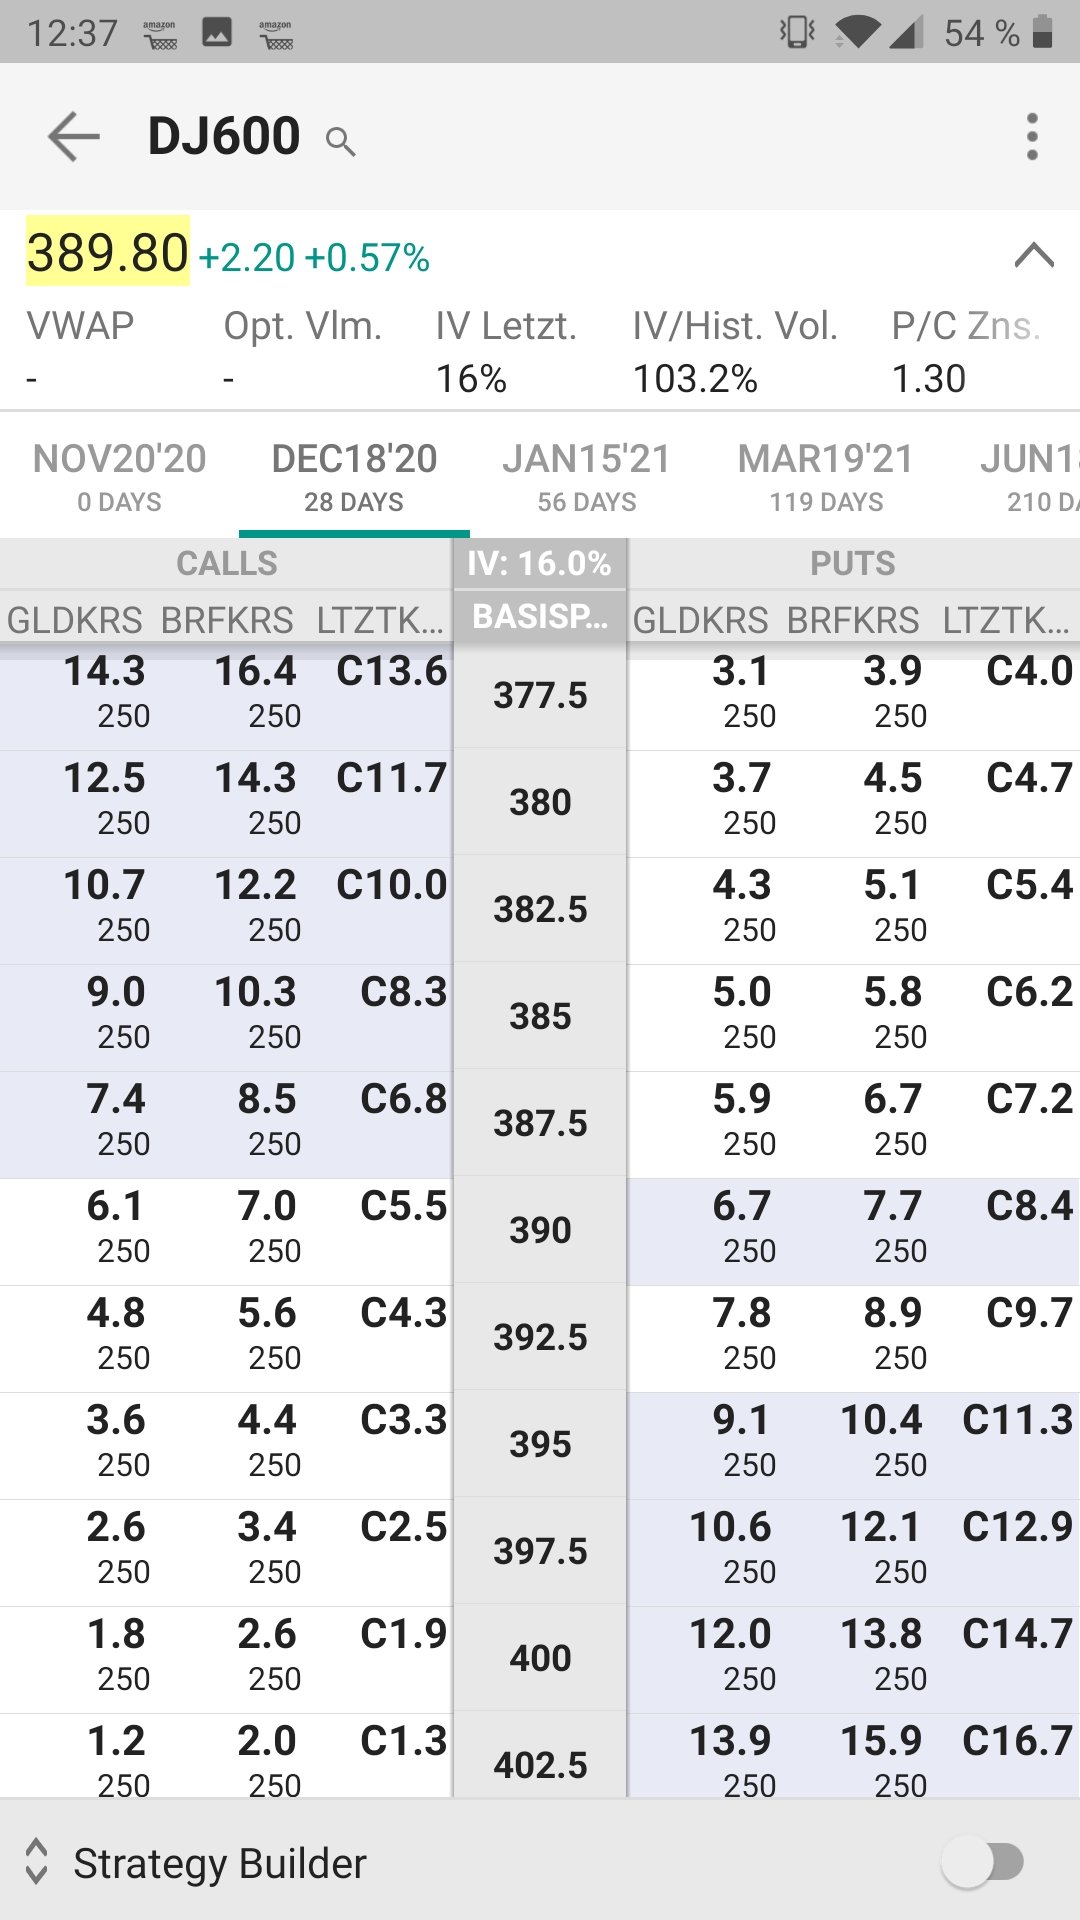Tap the PUTS section header
This screenshot has height=1920, width=1080.
pos(852,564)
